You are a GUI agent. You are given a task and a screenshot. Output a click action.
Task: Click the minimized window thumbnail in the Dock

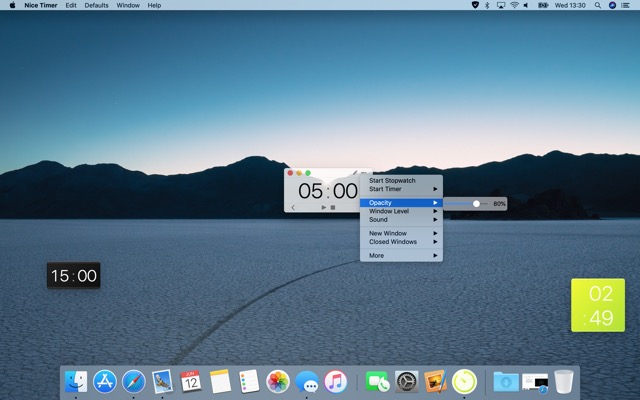coord(535,382)
